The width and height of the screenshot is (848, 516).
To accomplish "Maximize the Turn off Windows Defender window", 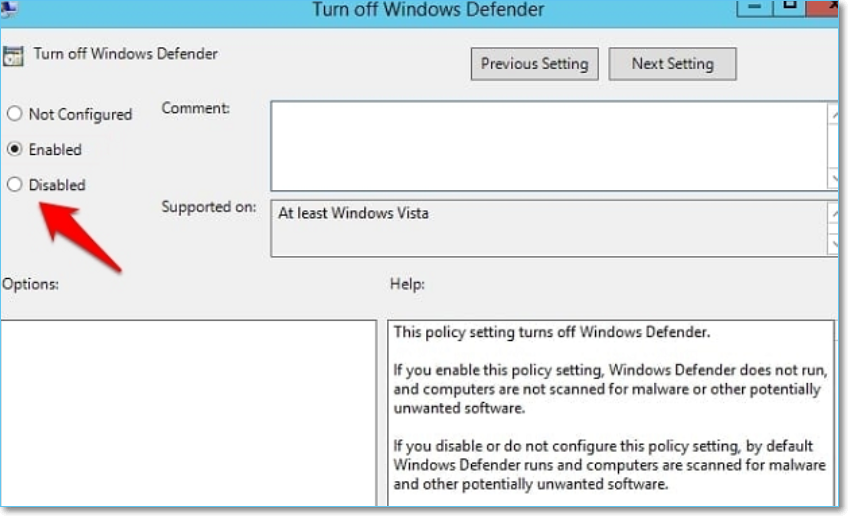I will coord(789,7).
